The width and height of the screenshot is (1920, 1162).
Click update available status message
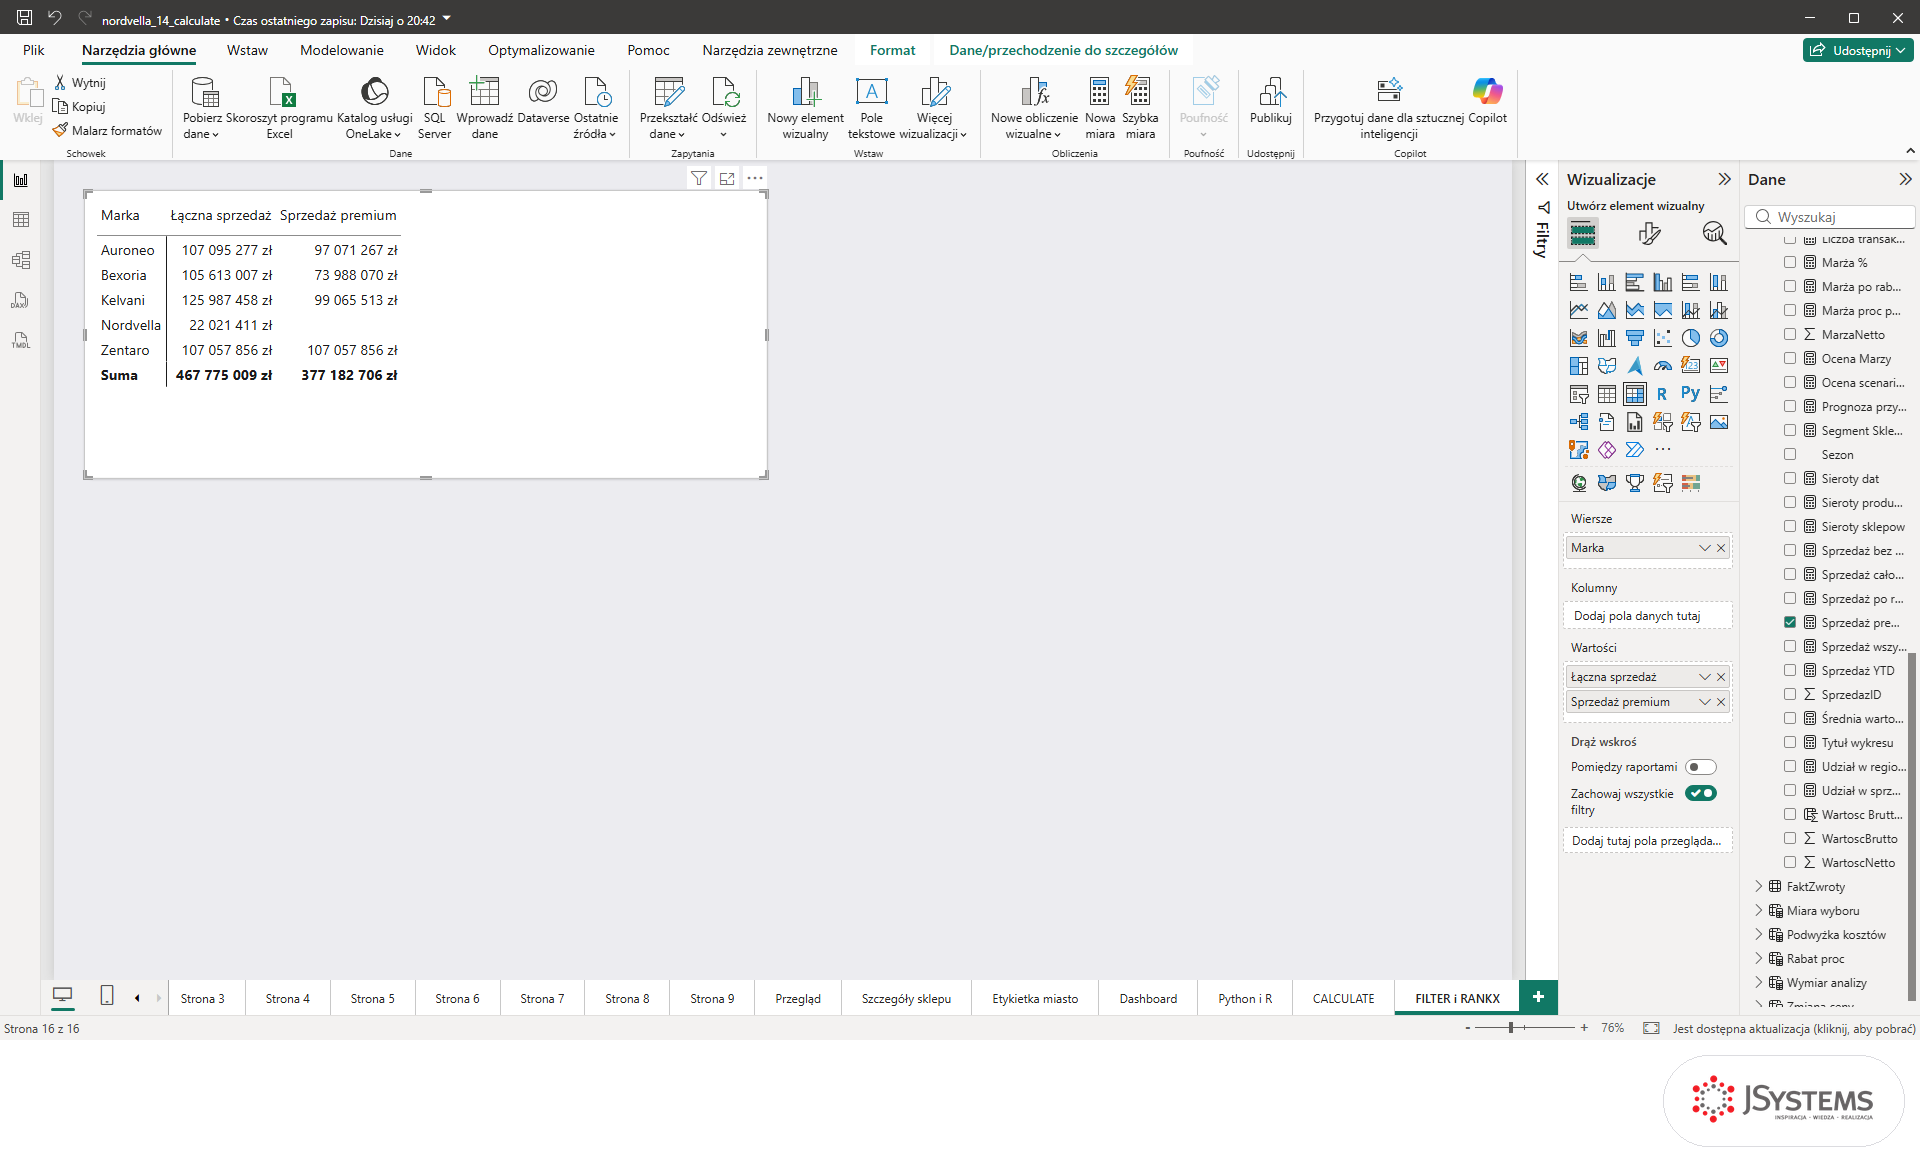[x=1794, y=1028]
